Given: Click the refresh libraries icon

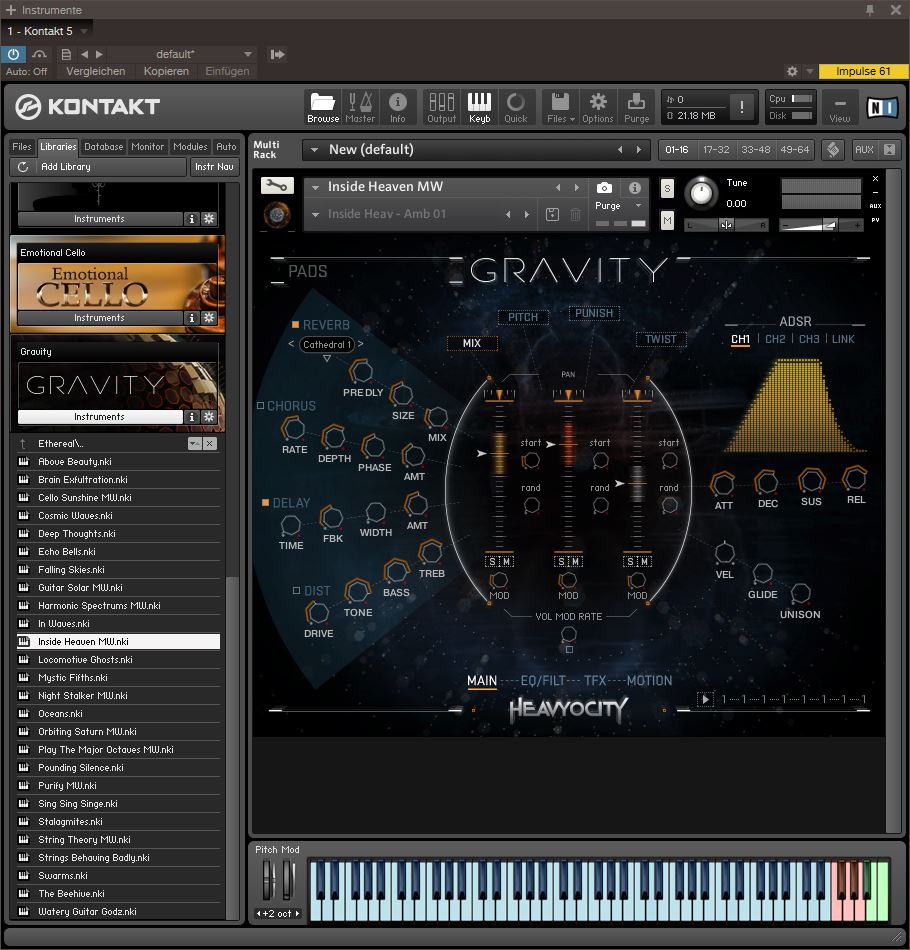Looking at the screenshot, I should (23, 167).
